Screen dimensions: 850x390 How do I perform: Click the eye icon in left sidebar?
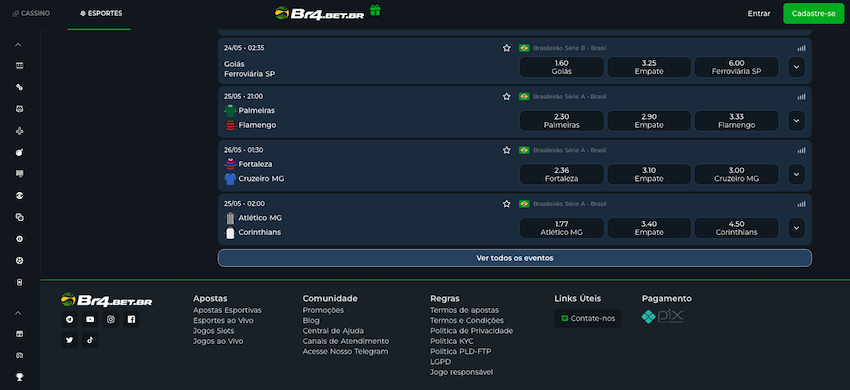(20, 196)
